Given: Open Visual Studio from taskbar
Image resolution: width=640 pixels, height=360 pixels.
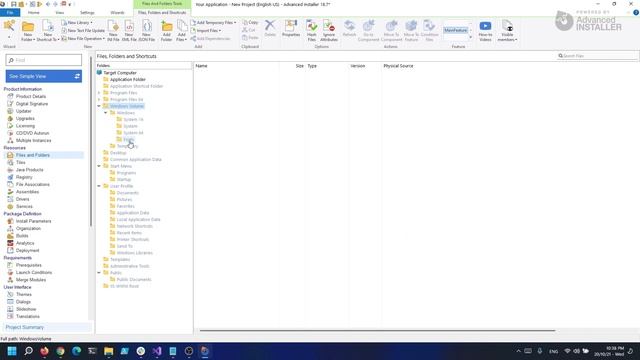Looking at the screenshot, I should [x=157, y=351].
